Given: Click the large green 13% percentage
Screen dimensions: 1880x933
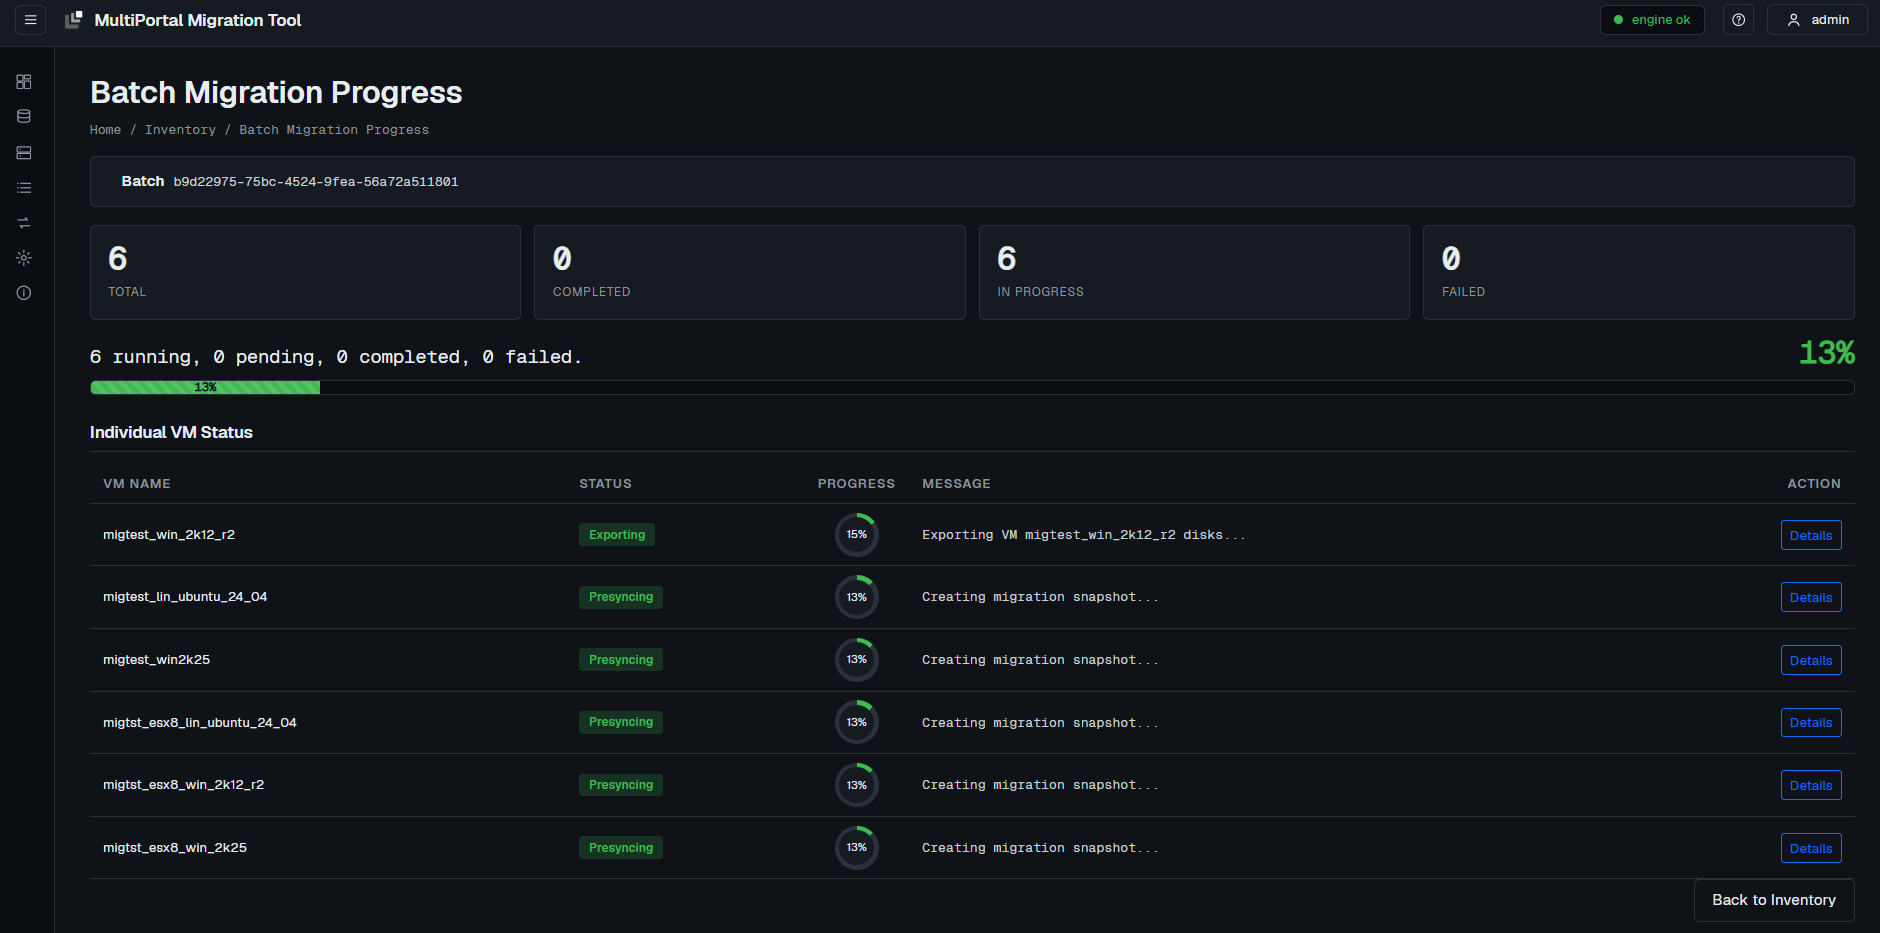Looking at the screenshot, I should pyautogui.click(x=1827, y=353).
